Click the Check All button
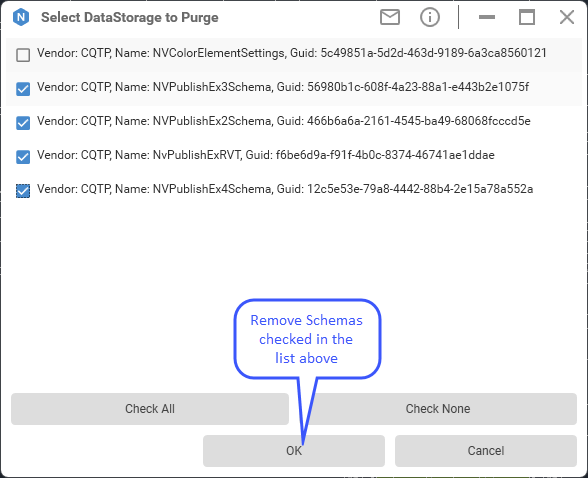This screenshot has height=478, width=588. tap(150, 409)
